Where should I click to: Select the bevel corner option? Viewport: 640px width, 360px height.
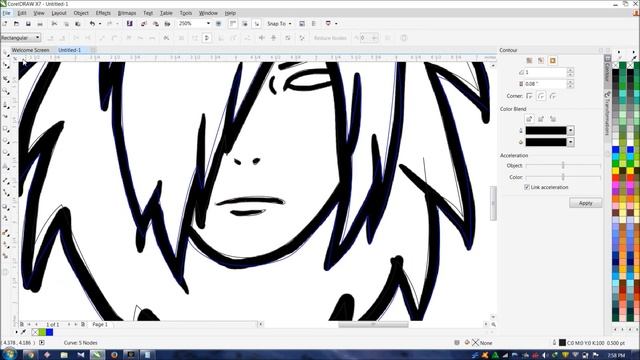pyautogui.click(x=553, y=96)
